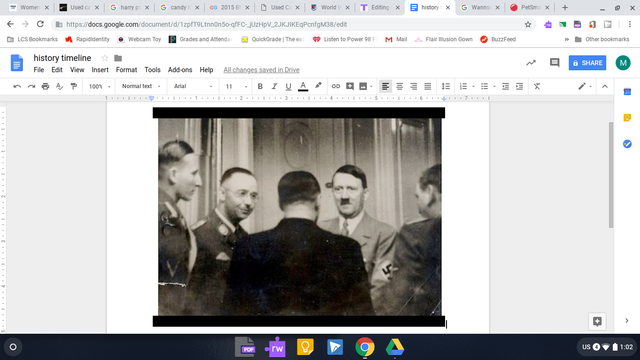This screenshot has height=360, width=640.
Task: Open the Arial font dropdown
Action: [193, 86]
